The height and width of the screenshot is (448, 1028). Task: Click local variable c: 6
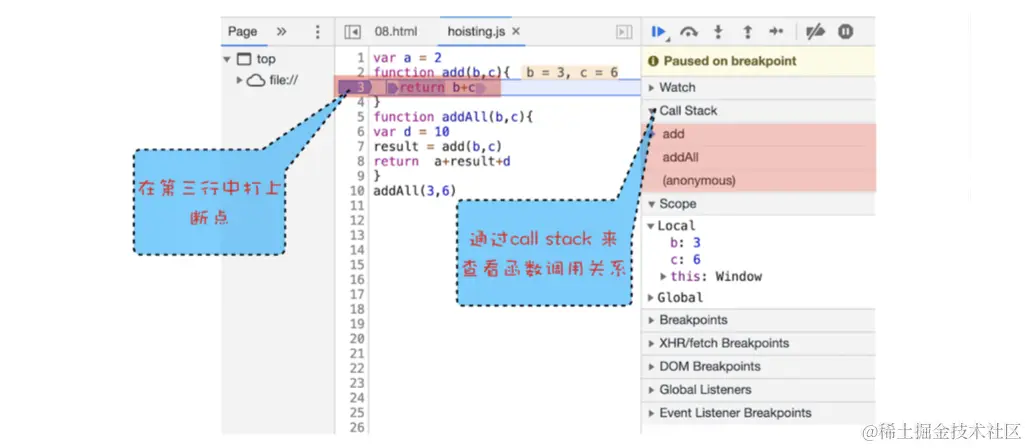685,260
